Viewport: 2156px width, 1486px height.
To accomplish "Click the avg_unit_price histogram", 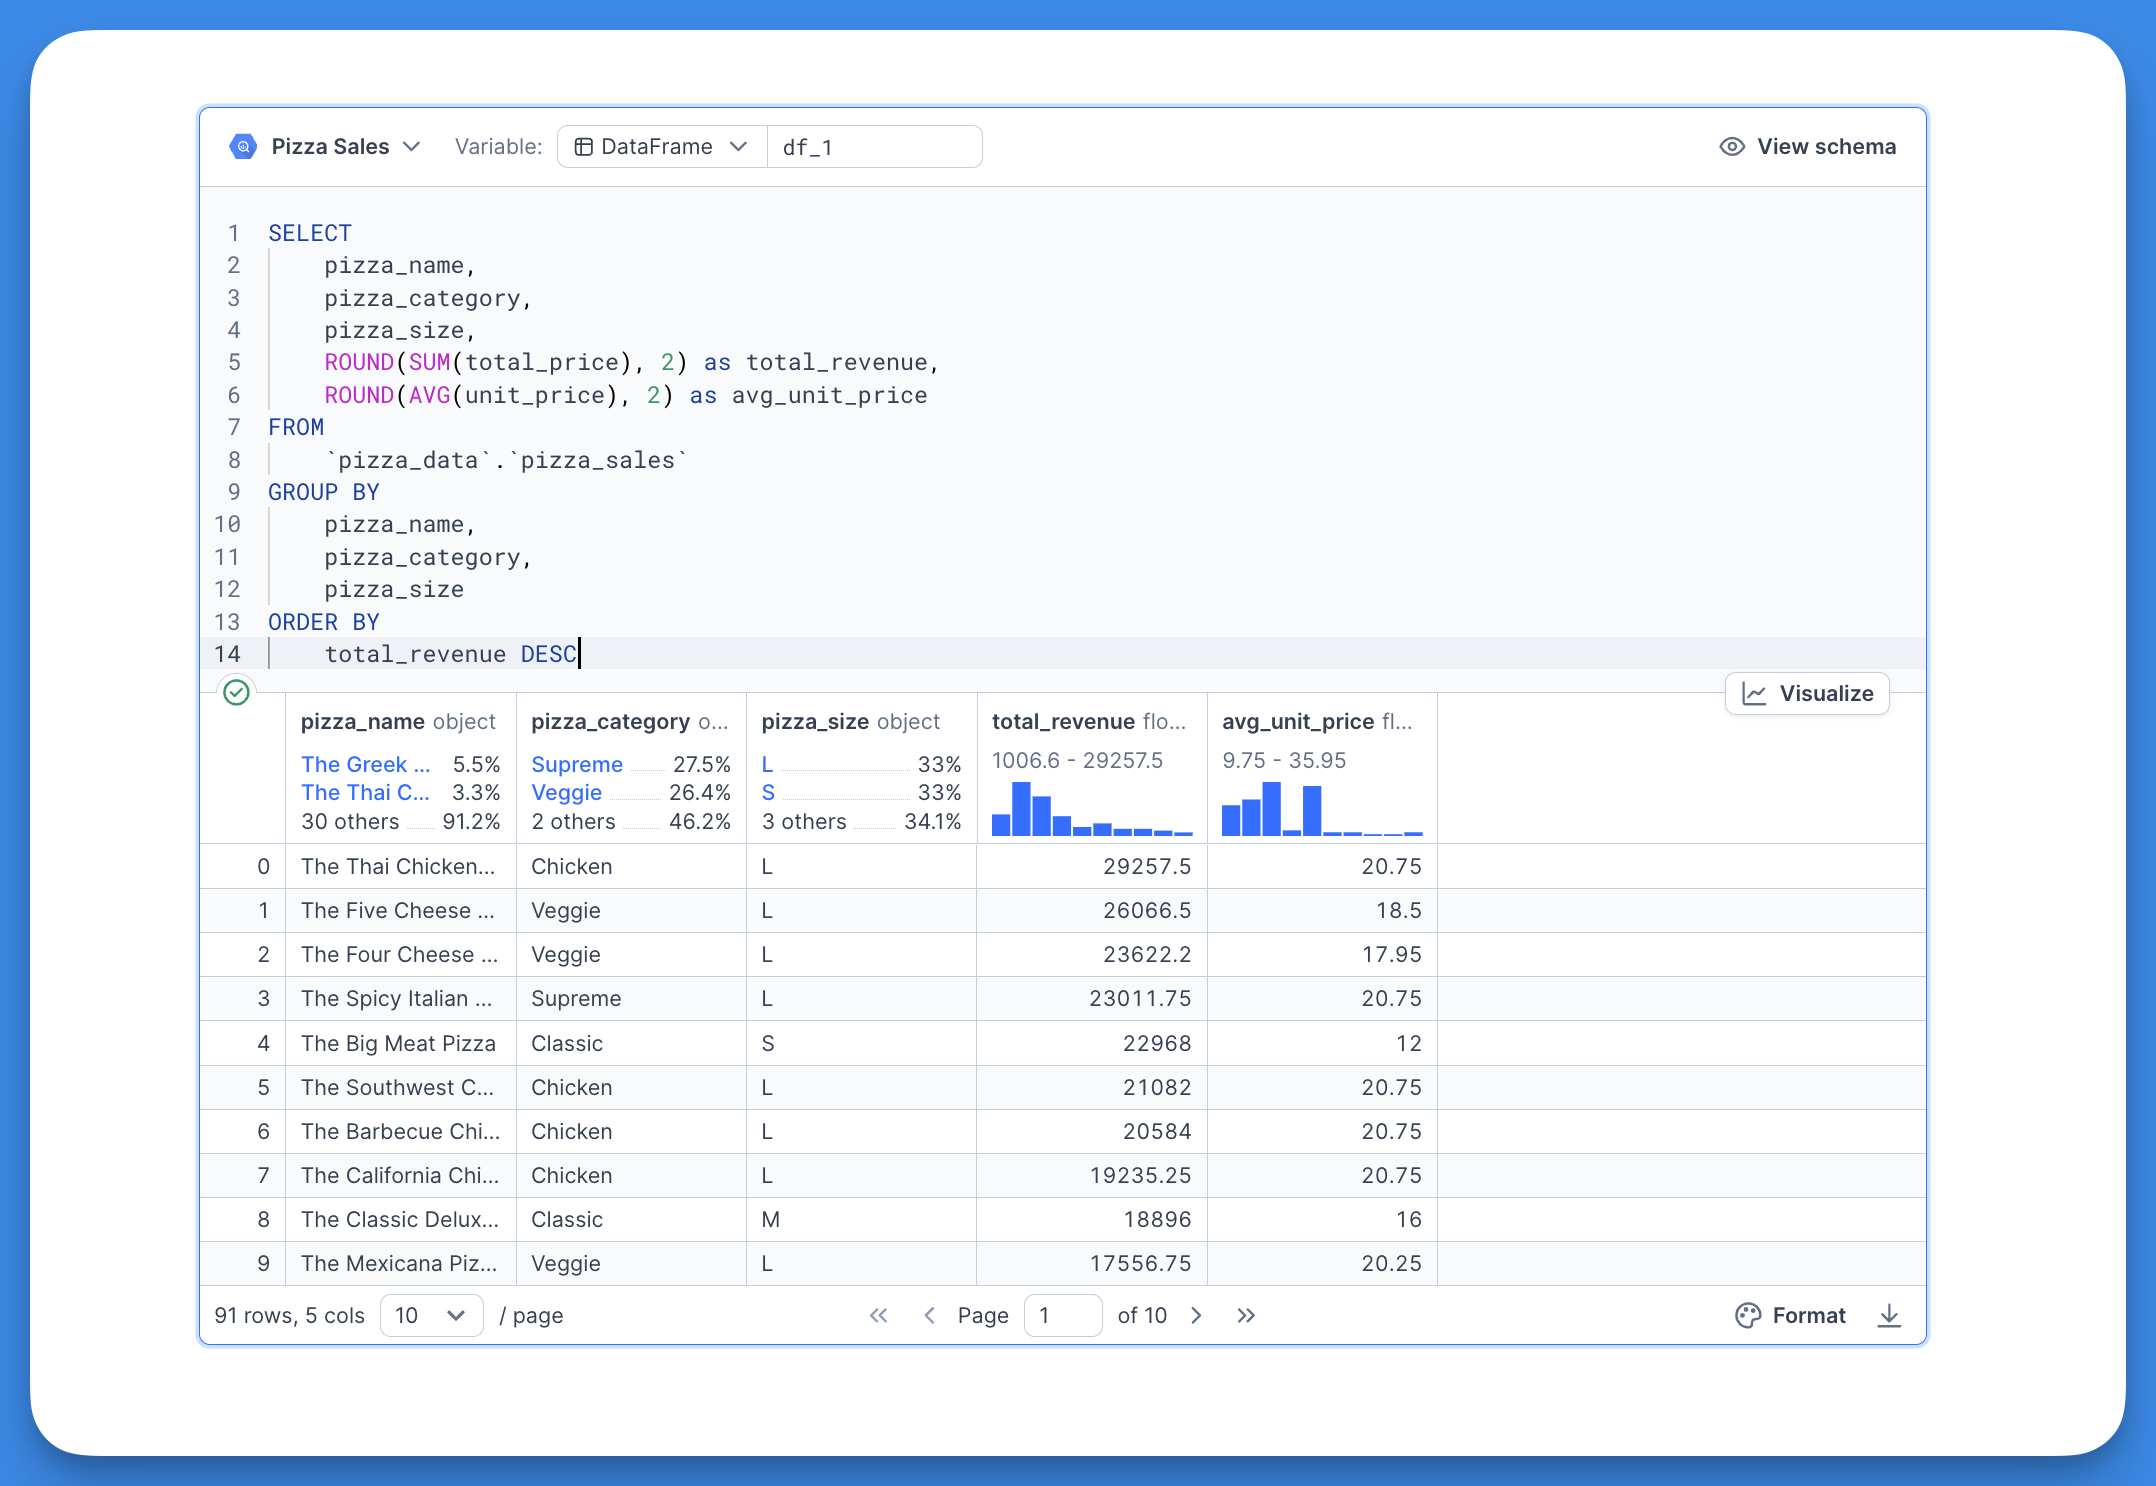I will click(1322, 808).
